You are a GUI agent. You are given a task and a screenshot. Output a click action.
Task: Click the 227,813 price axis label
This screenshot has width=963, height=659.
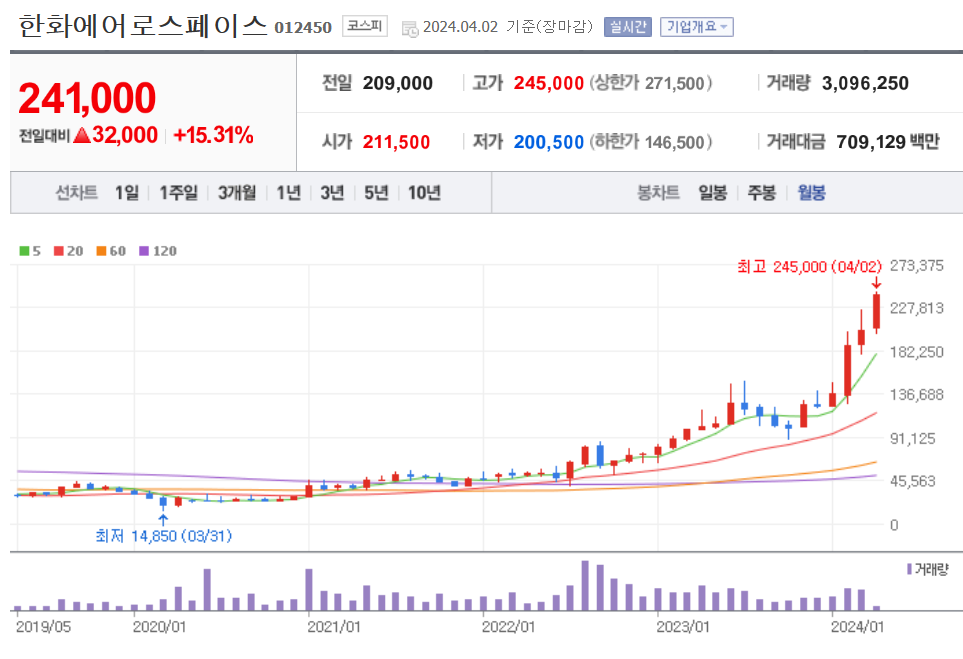coord(917,308)
